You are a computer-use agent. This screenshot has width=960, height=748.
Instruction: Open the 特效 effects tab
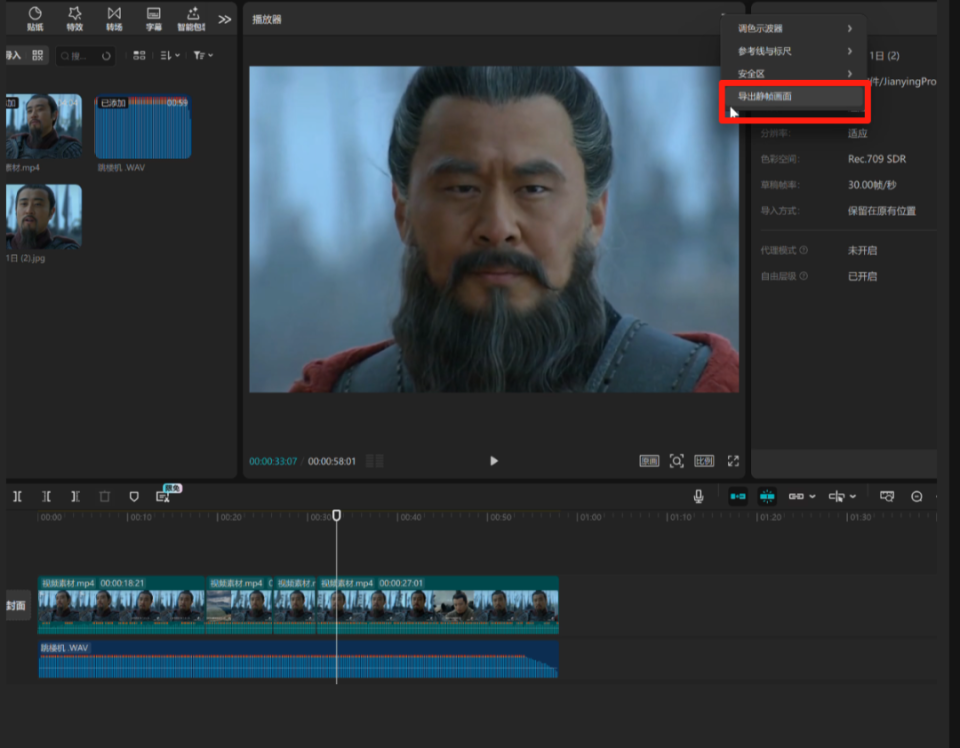pyautogui.click(x=74, y=18)
